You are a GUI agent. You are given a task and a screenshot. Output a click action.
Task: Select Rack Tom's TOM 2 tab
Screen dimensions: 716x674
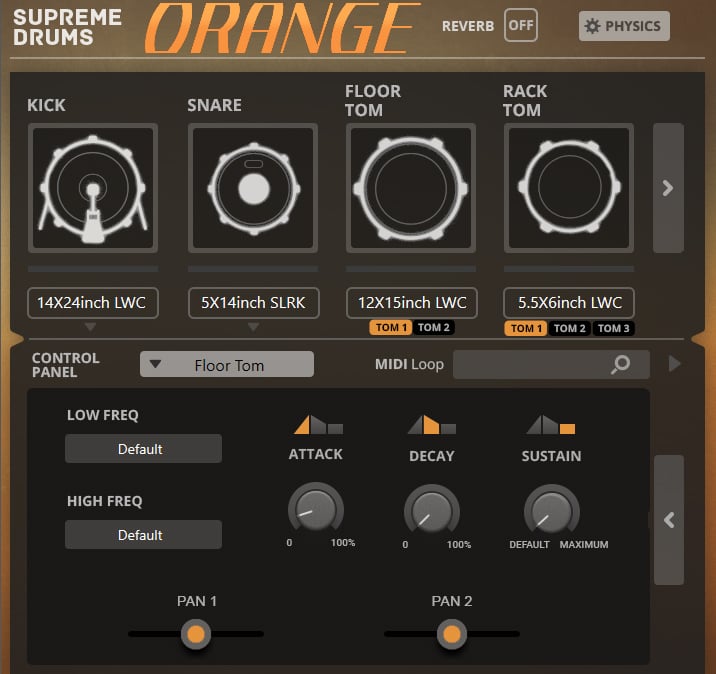569,329
